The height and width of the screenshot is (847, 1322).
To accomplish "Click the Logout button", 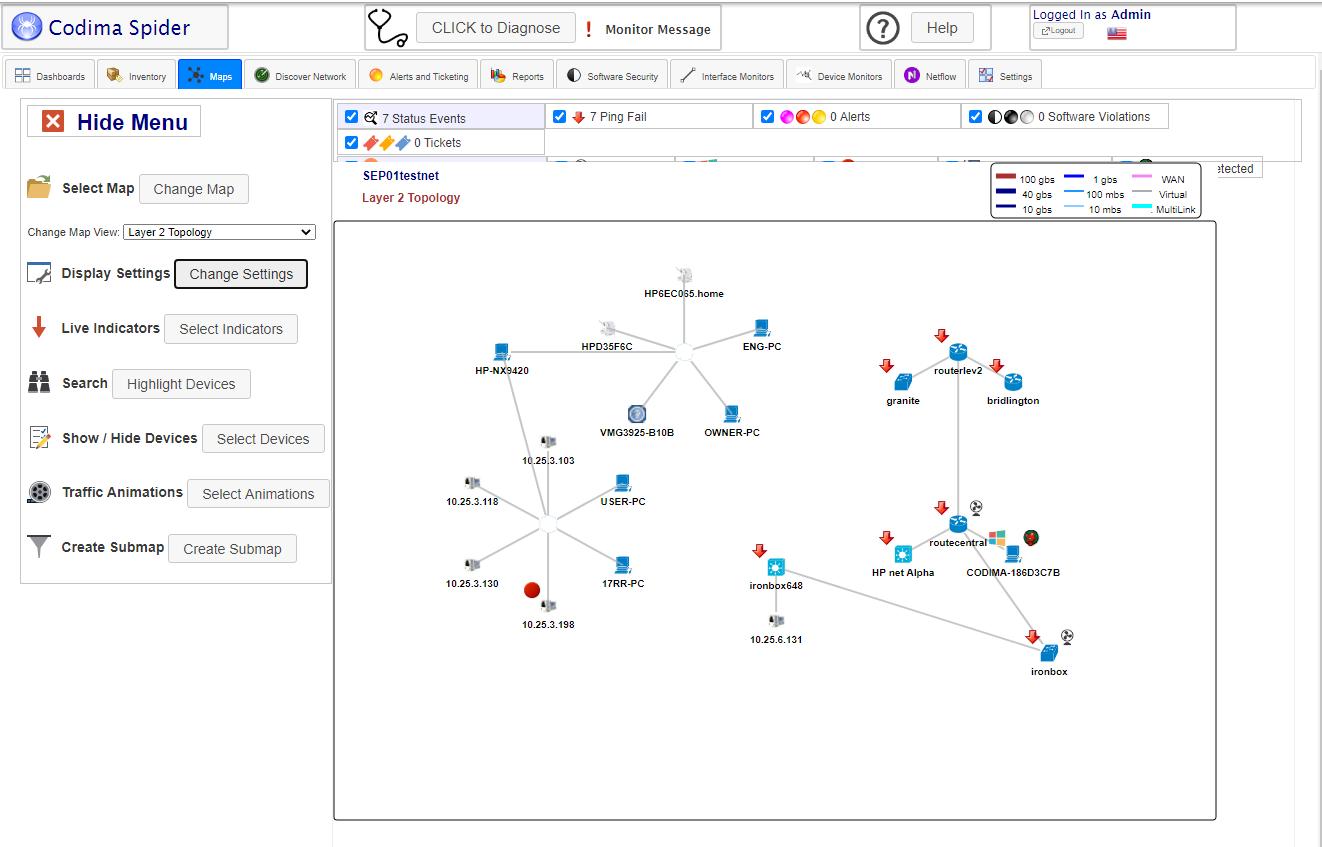I will pyautogui.click(x=1058, y=31).
